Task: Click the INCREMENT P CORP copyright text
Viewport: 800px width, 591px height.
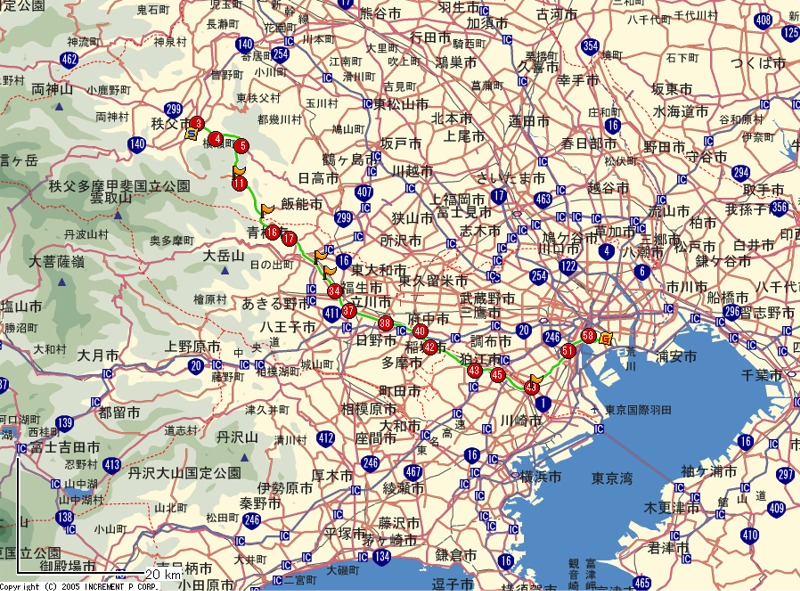Action: point(79,586)
